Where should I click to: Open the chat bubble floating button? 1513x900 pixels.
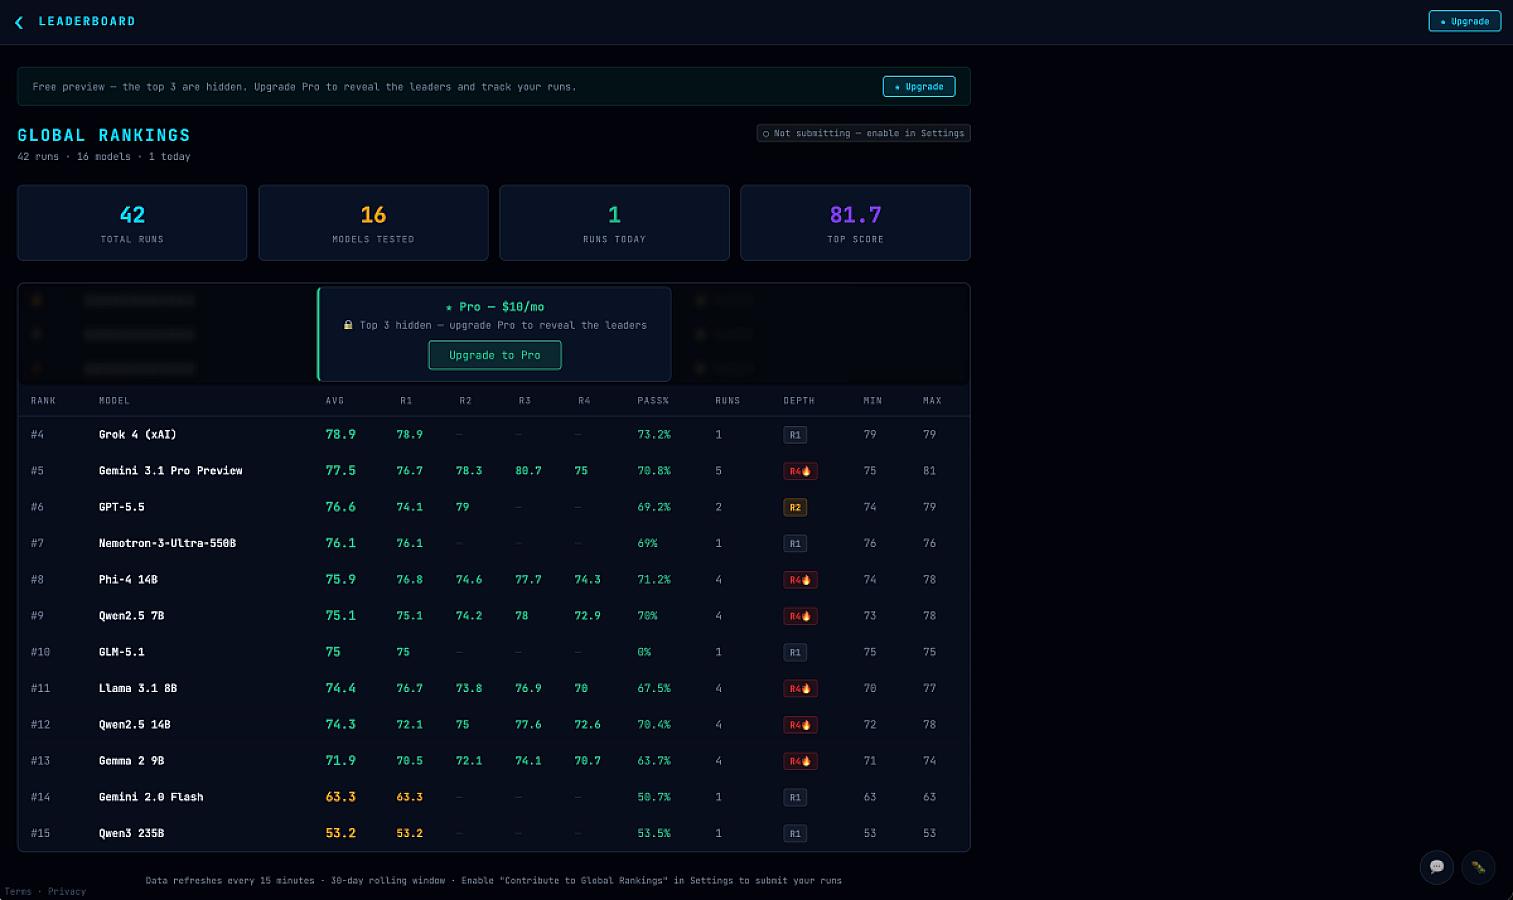click(1437, 867)
